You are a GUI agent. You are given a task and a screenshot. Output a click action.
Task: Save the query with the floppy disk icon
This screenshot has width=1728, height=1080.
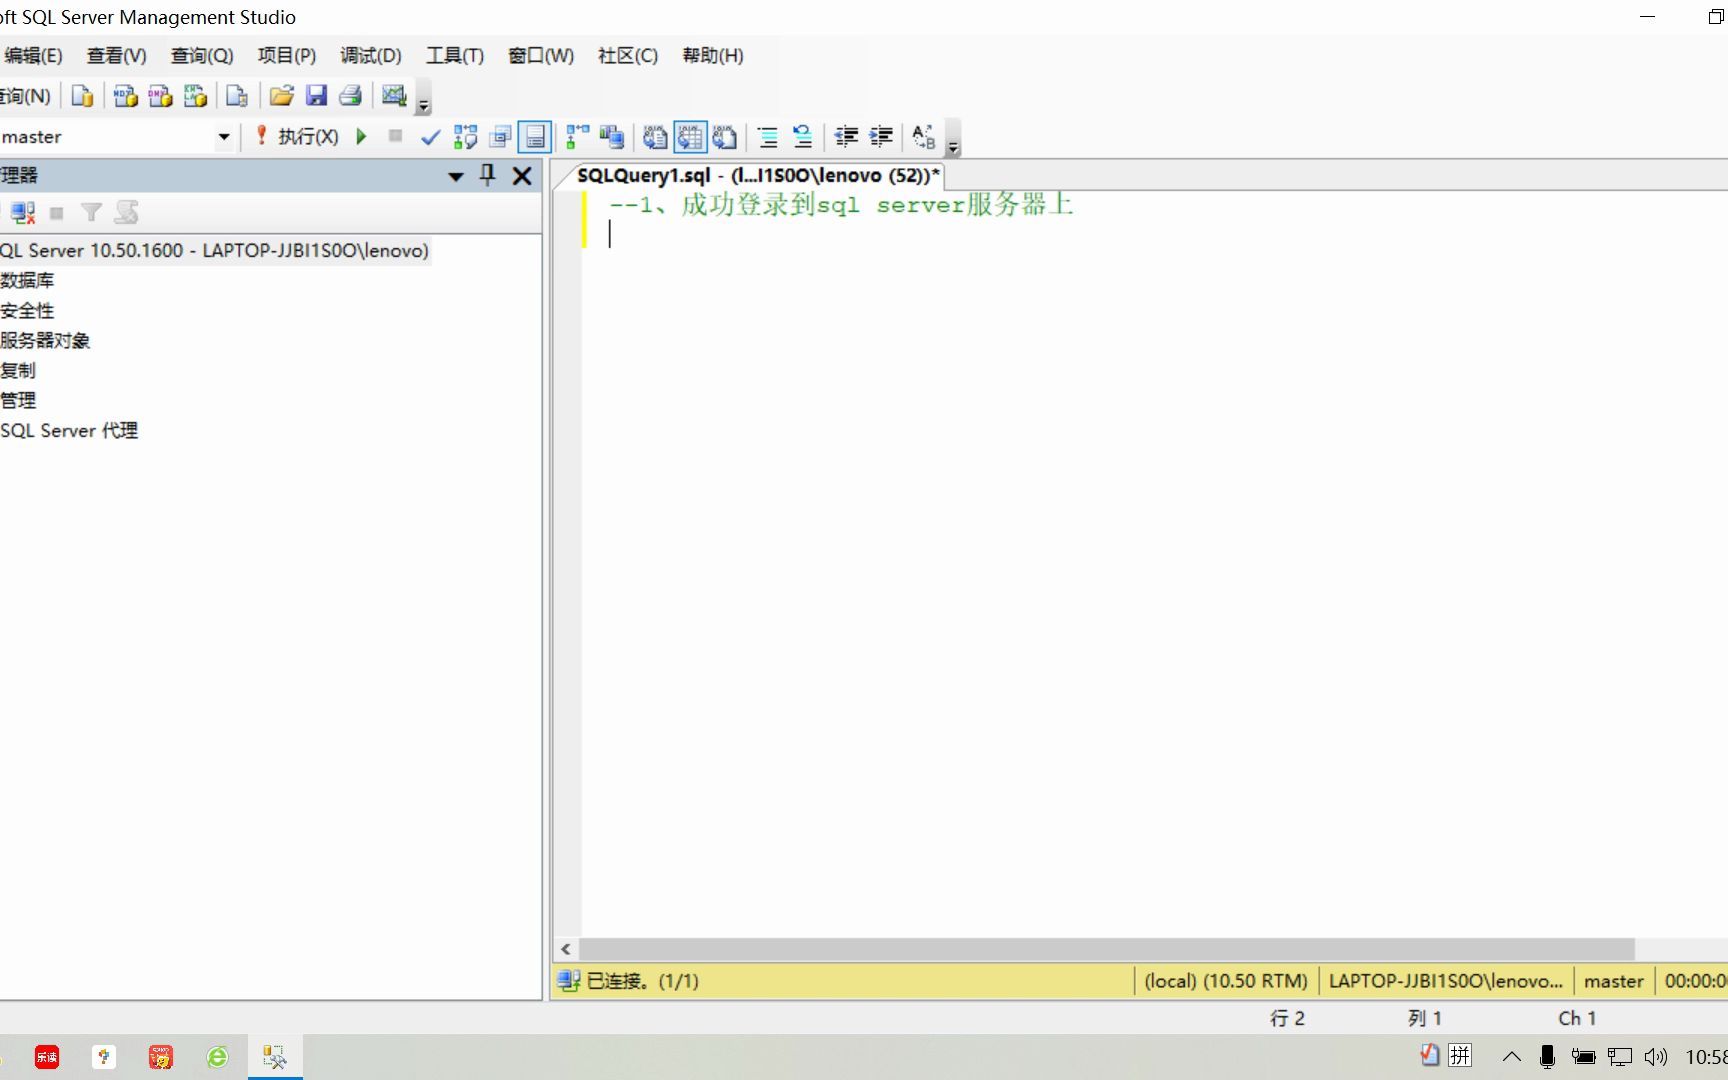click(x=317, y=96)
